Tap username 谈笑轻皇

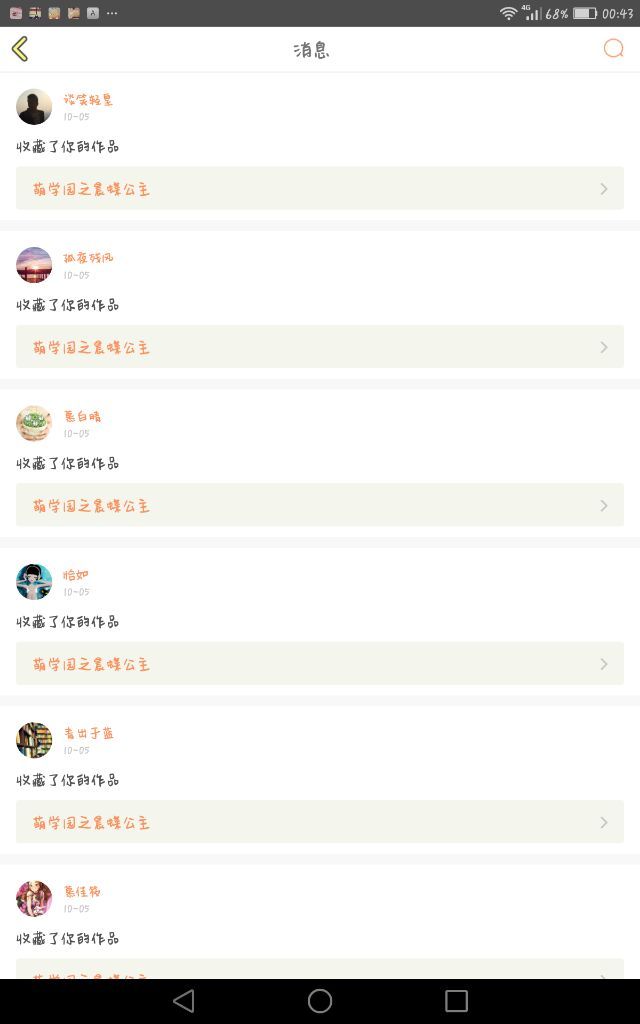pos(88,99)
